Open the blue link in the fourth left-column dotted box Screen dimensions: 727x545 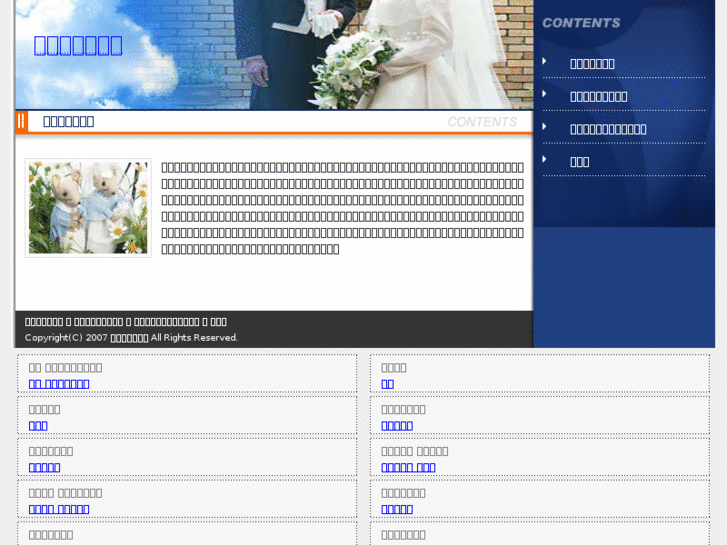point(59,509)
